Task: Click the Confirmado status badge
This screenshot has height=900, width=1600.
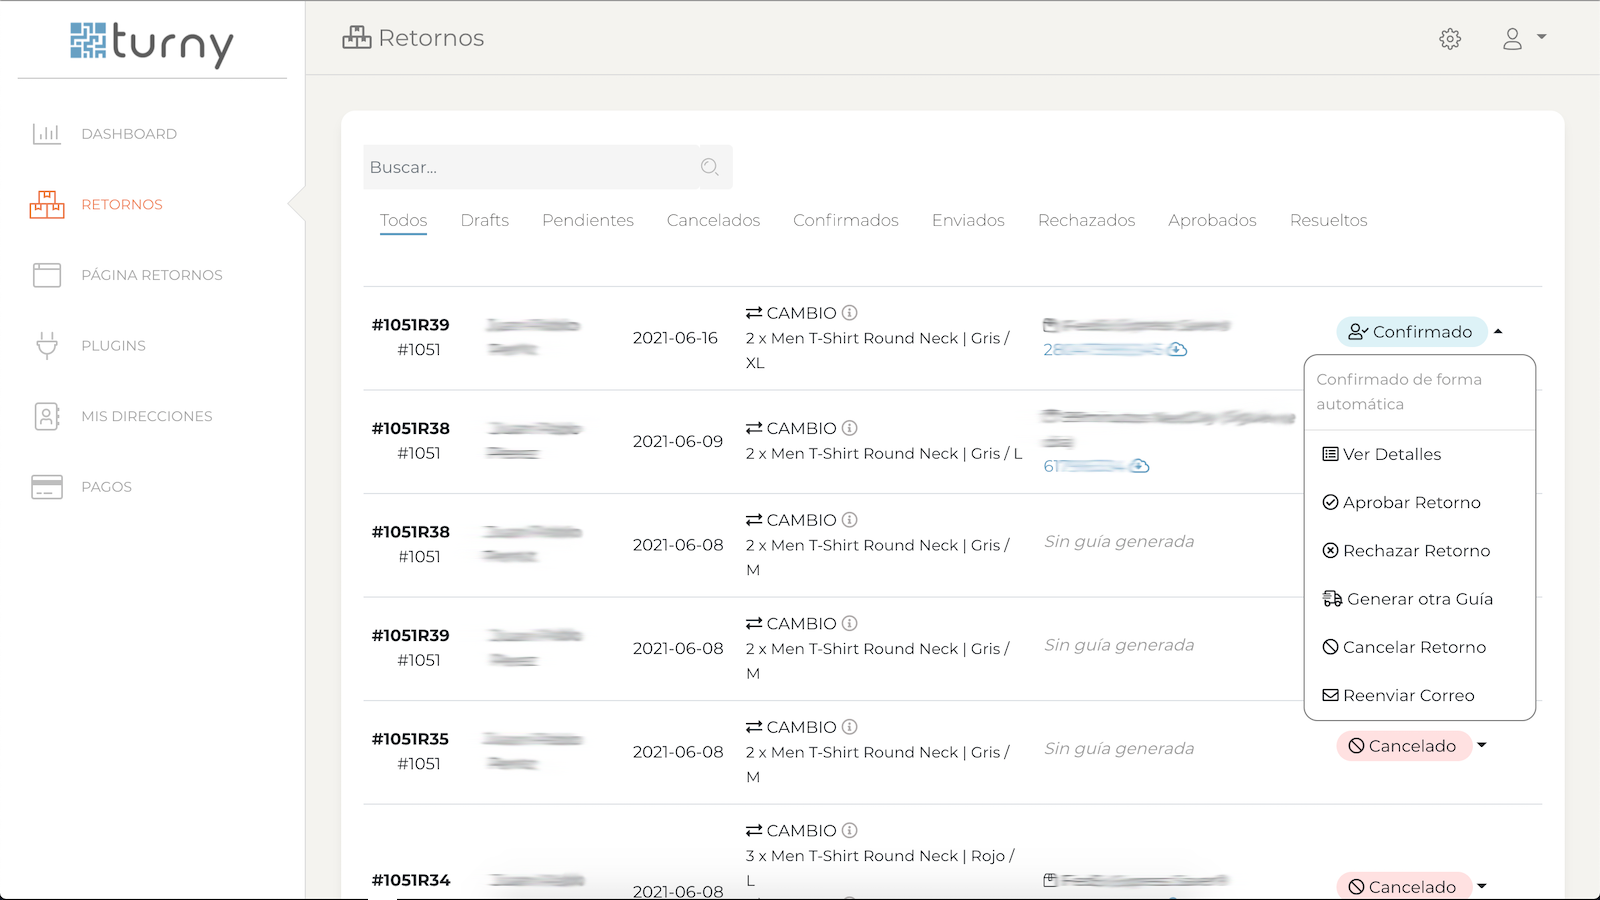Action: tap(1412, 332)
